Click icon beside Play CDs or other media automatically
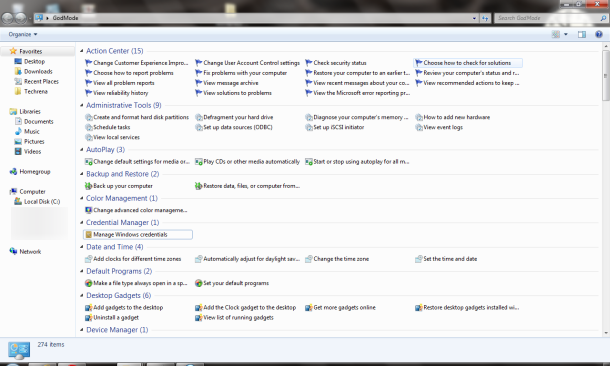The height and width of the screenshot is (366, 610). (199, 161)
